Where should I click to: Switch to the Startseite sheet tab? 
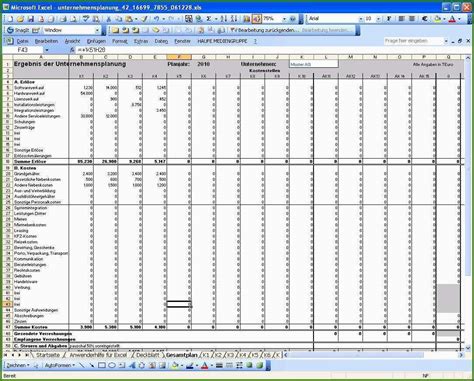[x=48, y=355]
